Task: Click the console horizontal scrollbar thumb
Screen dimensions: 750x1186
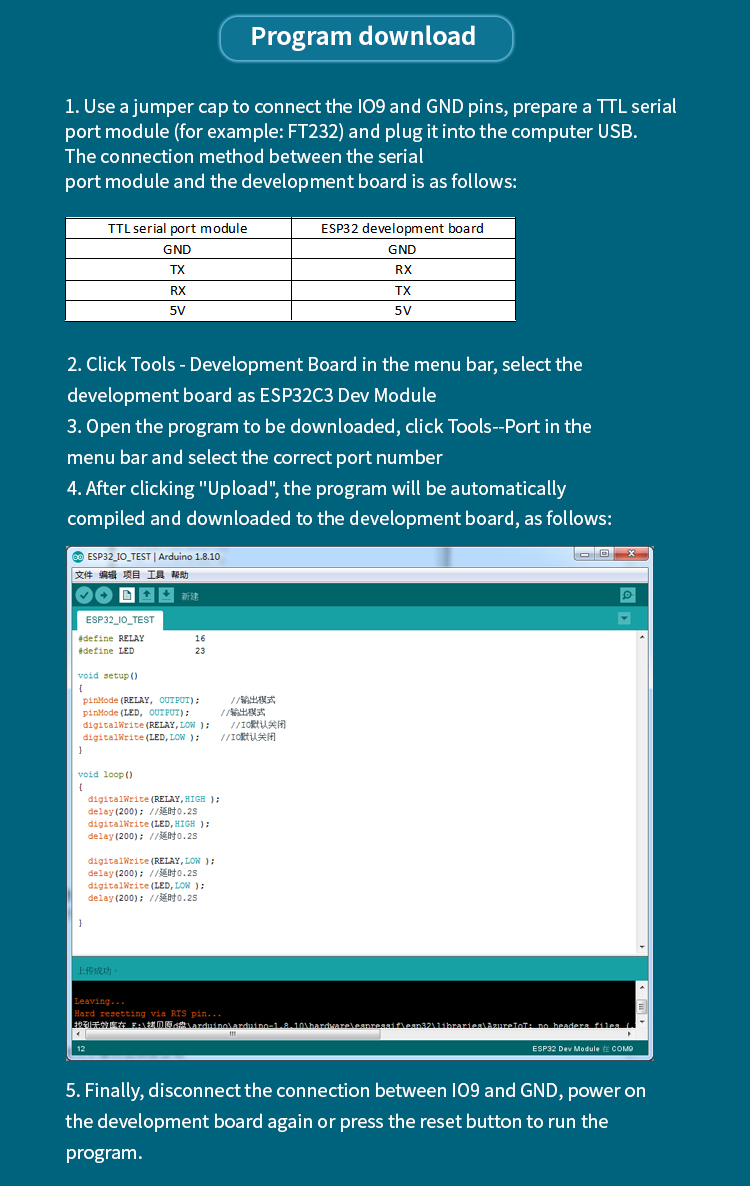Action: 232,1033
